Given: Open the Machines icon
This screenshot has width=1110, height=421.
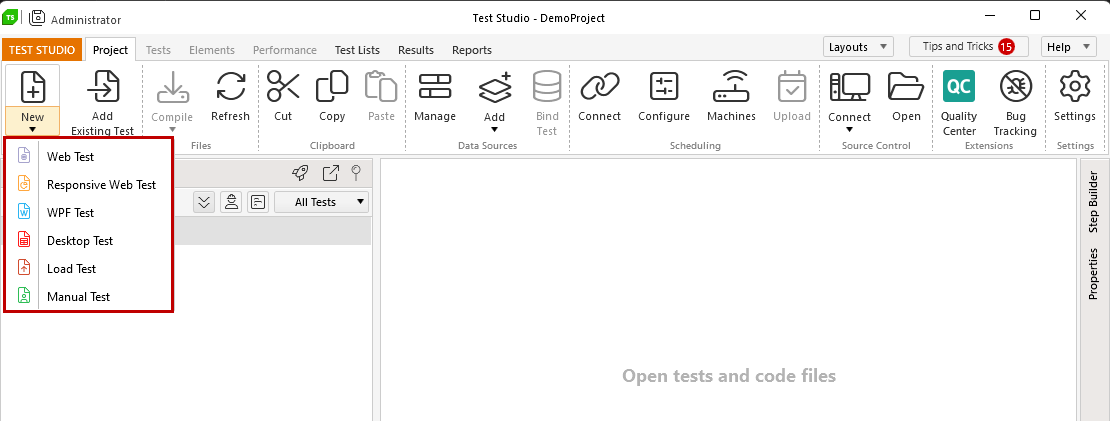Looking at the screenshot, I should (x=731, y=86).
